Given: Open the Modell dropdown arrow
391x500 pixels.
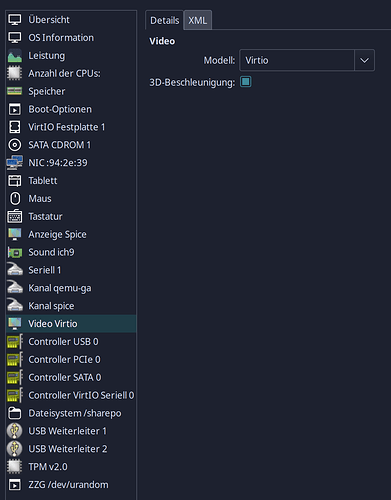Looking at the screenshot, I should click(x=364, y=60).
